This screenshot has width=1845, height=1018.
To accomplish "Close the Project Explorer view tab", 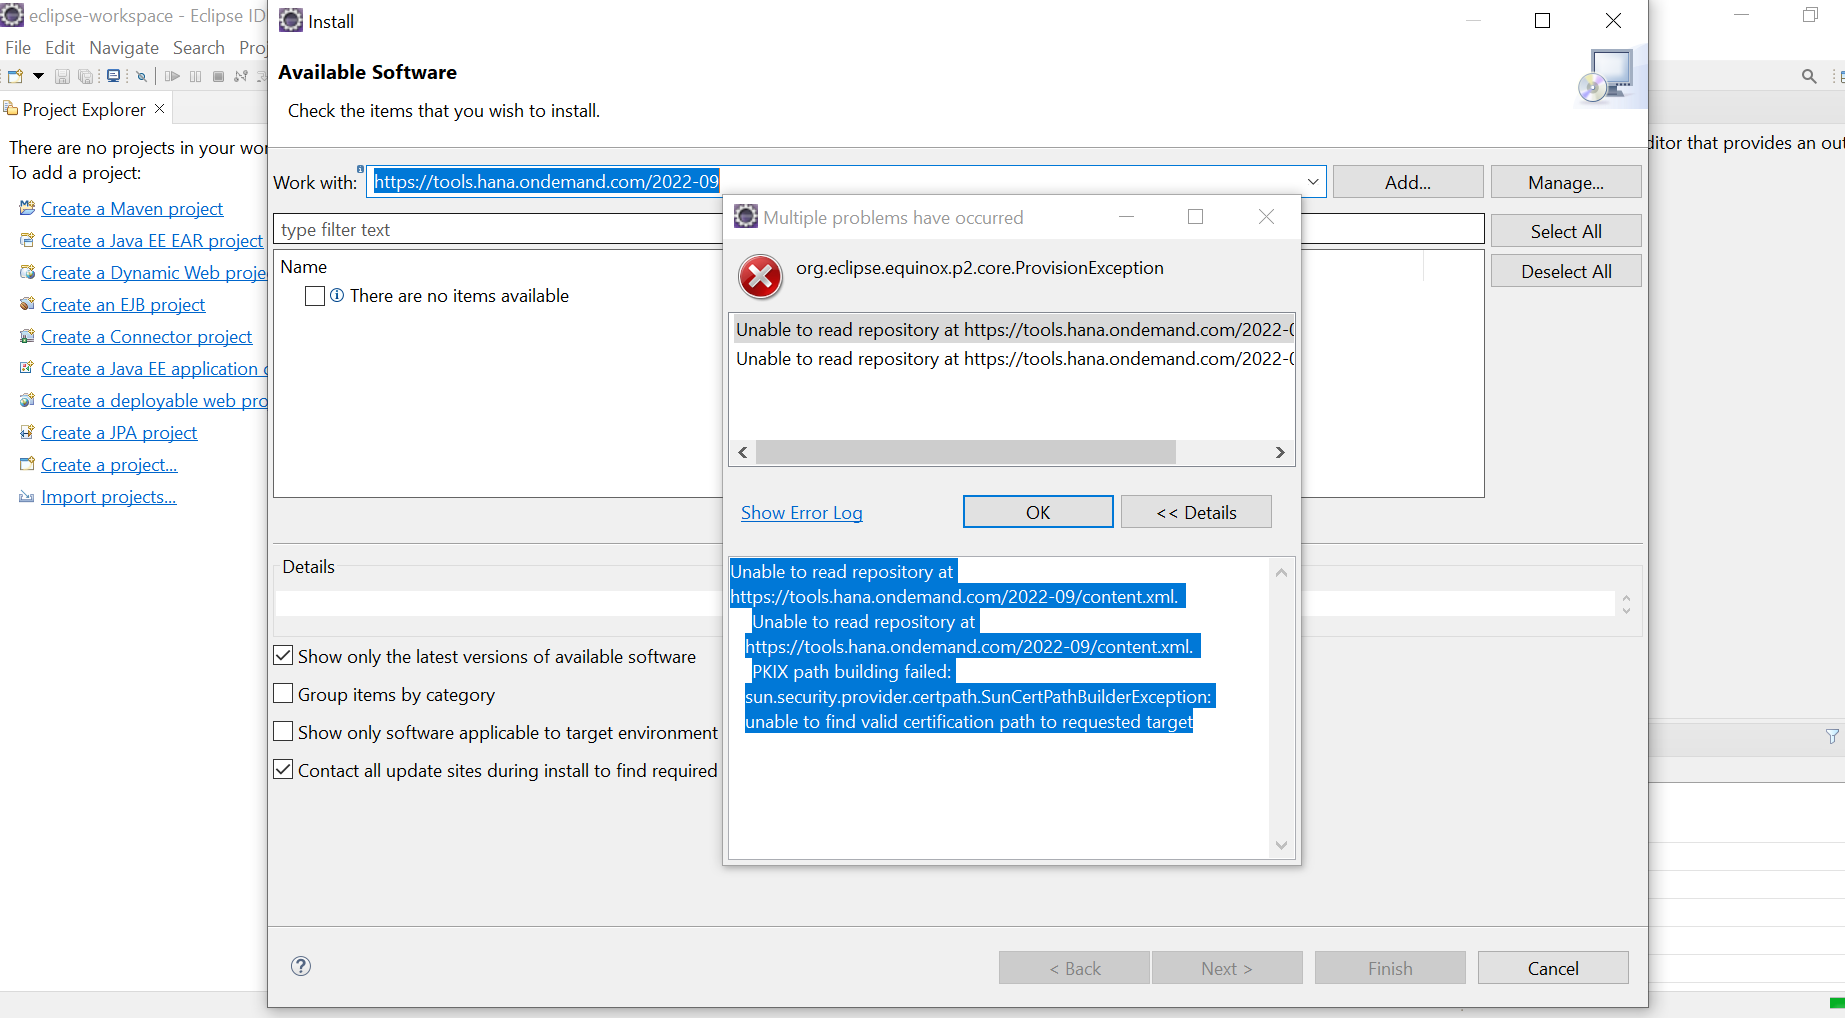I will click(x=160, y=108).
